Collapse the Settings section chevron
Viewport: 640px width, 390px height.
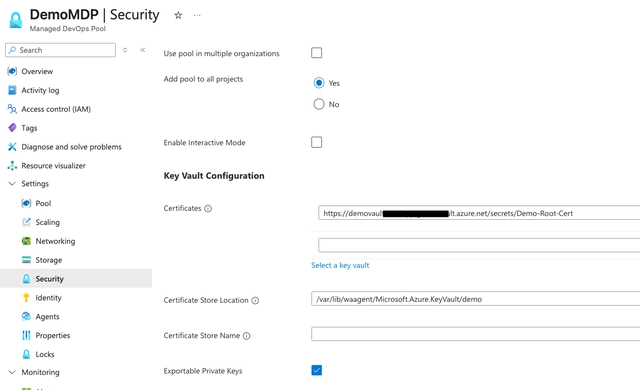(x=12, y=184)
